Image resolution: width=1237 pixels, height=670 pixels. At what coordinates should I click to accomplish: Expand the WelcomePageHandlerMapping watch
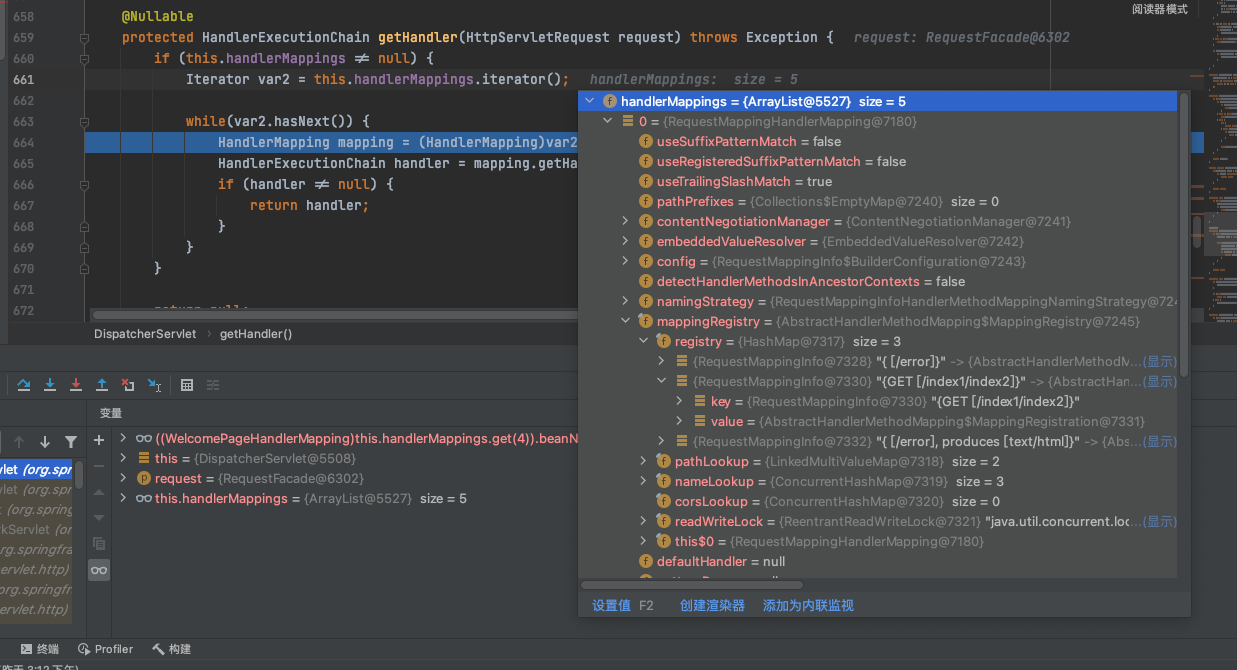(123, 438)
